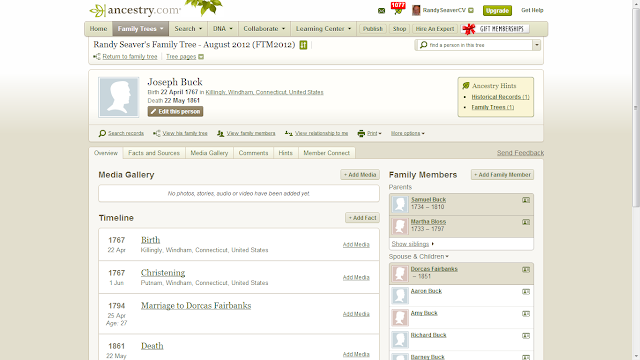Viewport: 640px width, 360px height.
Task: Click the Gift Memberships bow icon
Action: point(469,29)
